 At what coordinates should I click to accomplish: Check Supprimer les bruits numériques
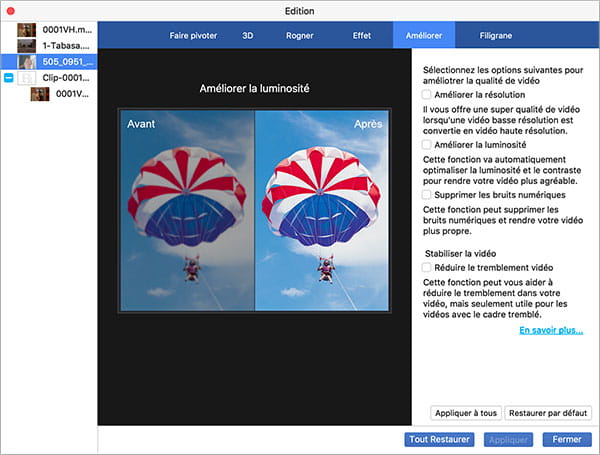click(426, 195)
